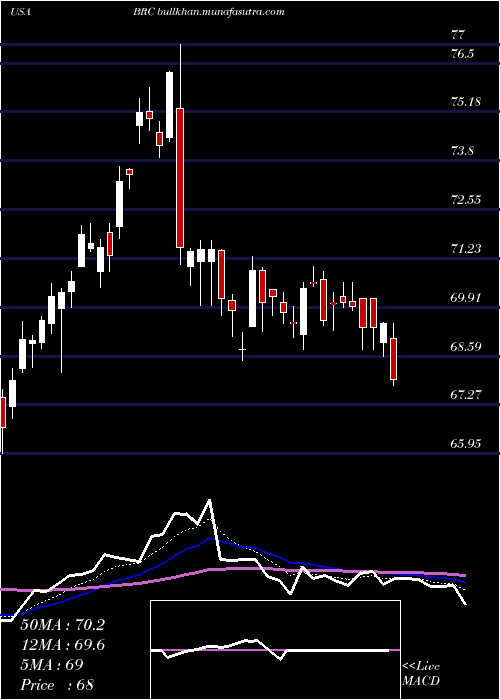Image resolution: width=500 pixels, height=700 pixels.
Task: Select the last red candlestick on the right
Action: 393,359
